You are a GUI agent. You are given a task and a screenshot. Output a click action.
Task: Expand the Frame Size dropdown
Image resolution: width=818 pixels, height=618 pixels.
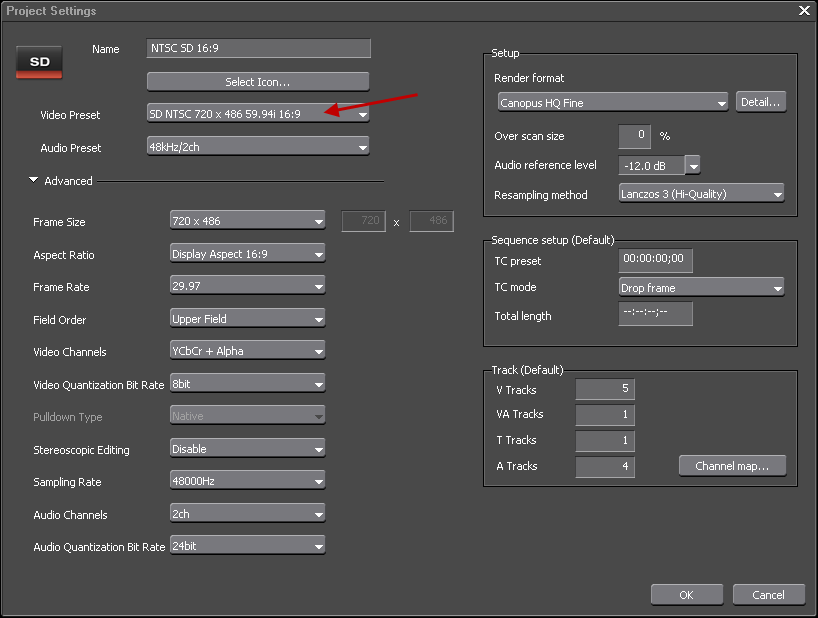[x=248, y=222]
